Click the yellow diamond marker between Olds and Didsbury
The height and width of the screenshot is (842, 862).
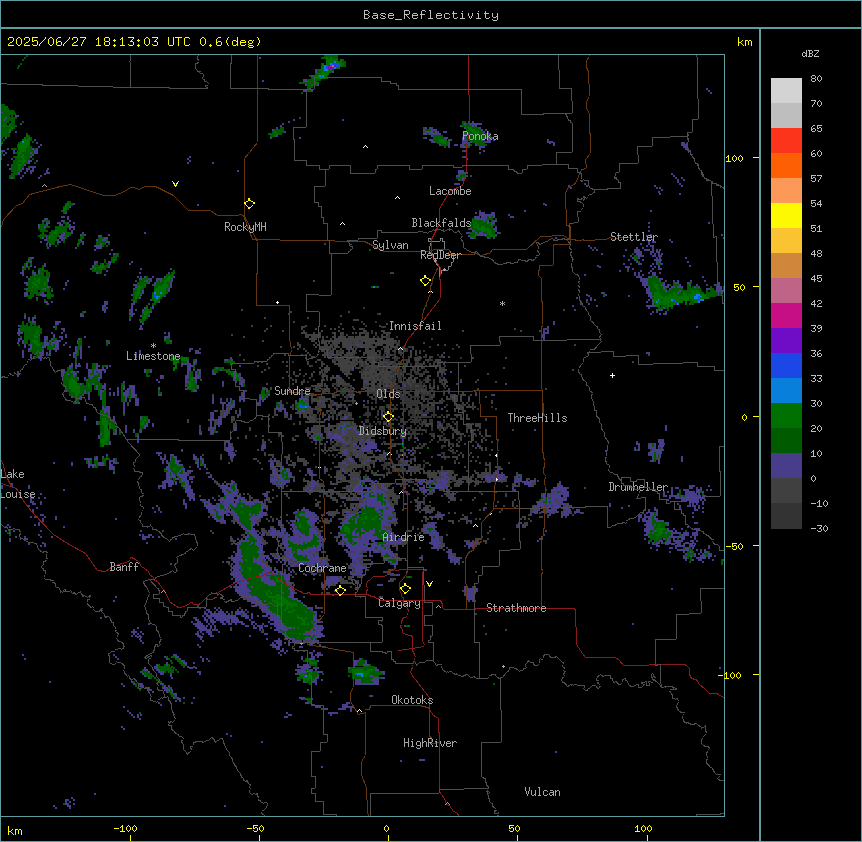point(388,417)
